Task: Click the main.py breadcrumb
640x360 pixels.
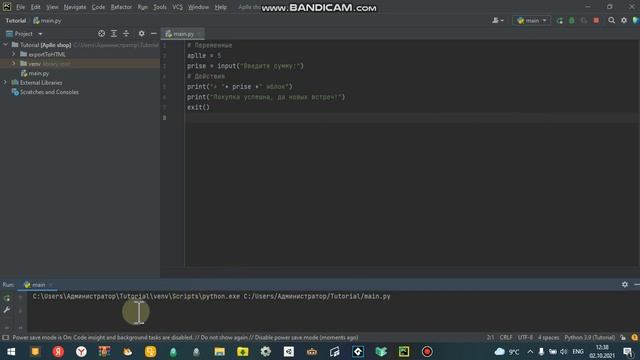Action: [47, 20]
